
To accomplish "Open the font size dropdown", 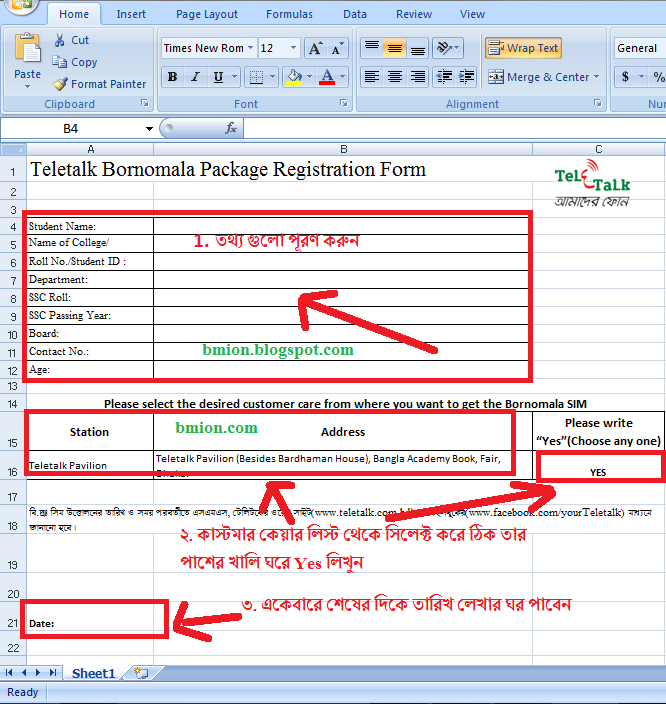I will 293,48.
